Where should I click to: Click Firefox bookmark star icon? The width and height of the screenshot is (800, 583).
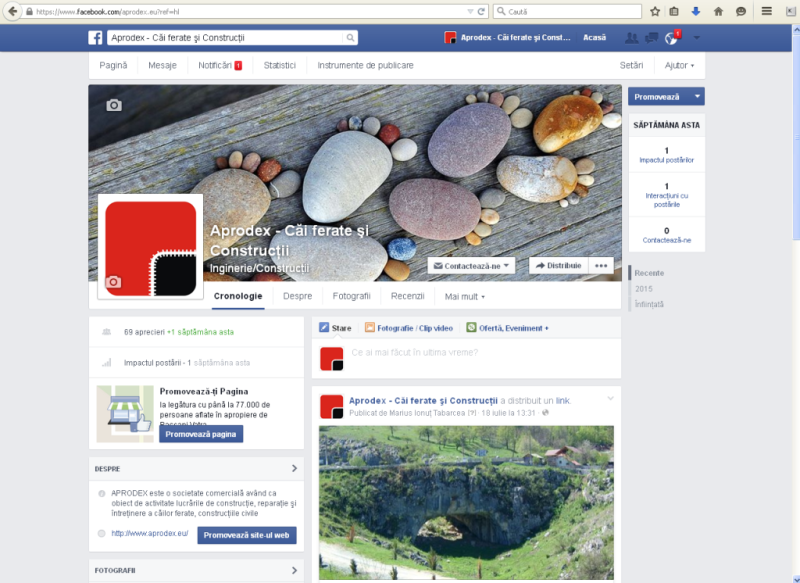coord(655,11)
